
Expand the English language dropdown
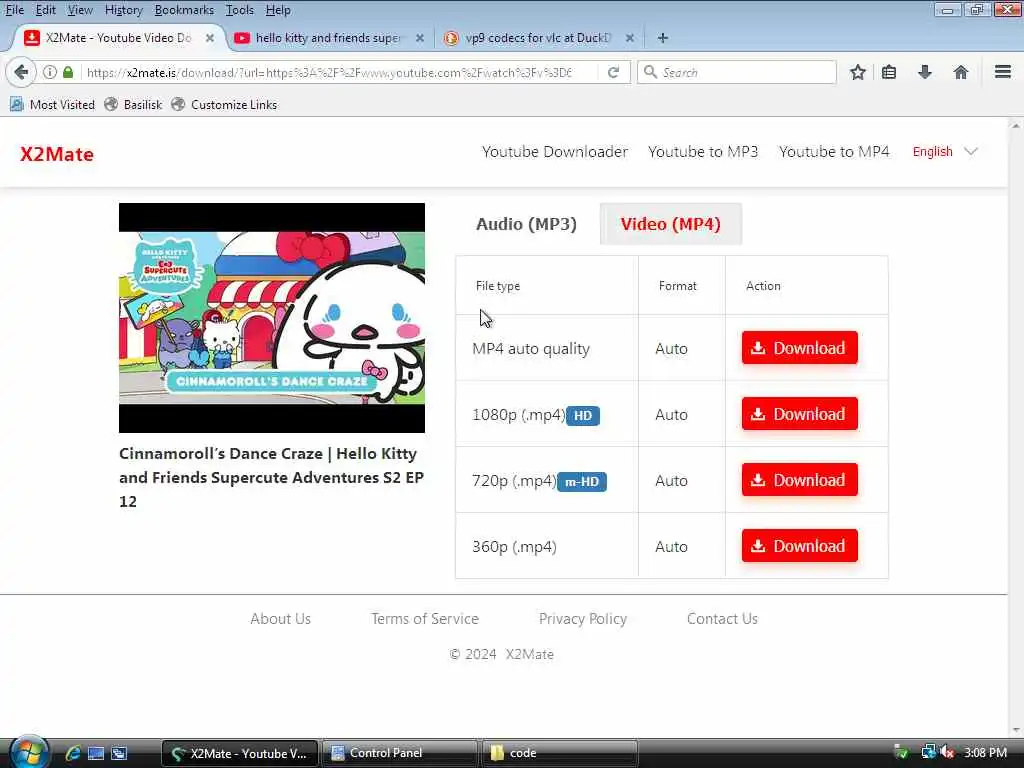pos(945,152)
